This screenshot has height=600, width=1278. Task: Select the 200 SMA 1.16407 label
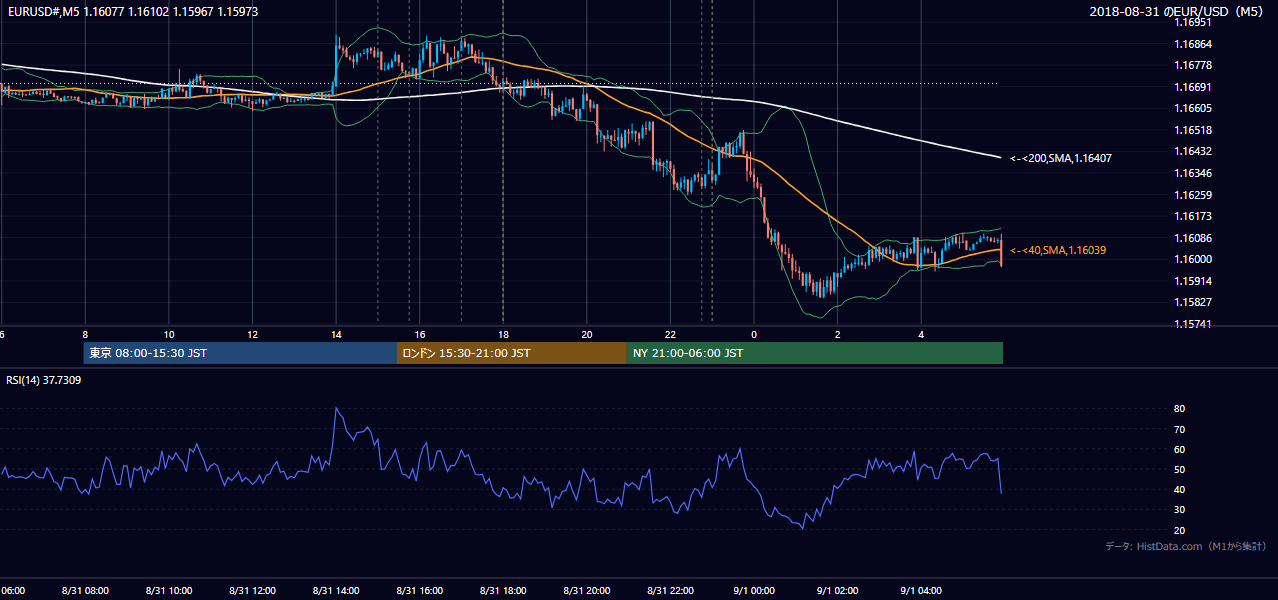(x=1061, y=158)
